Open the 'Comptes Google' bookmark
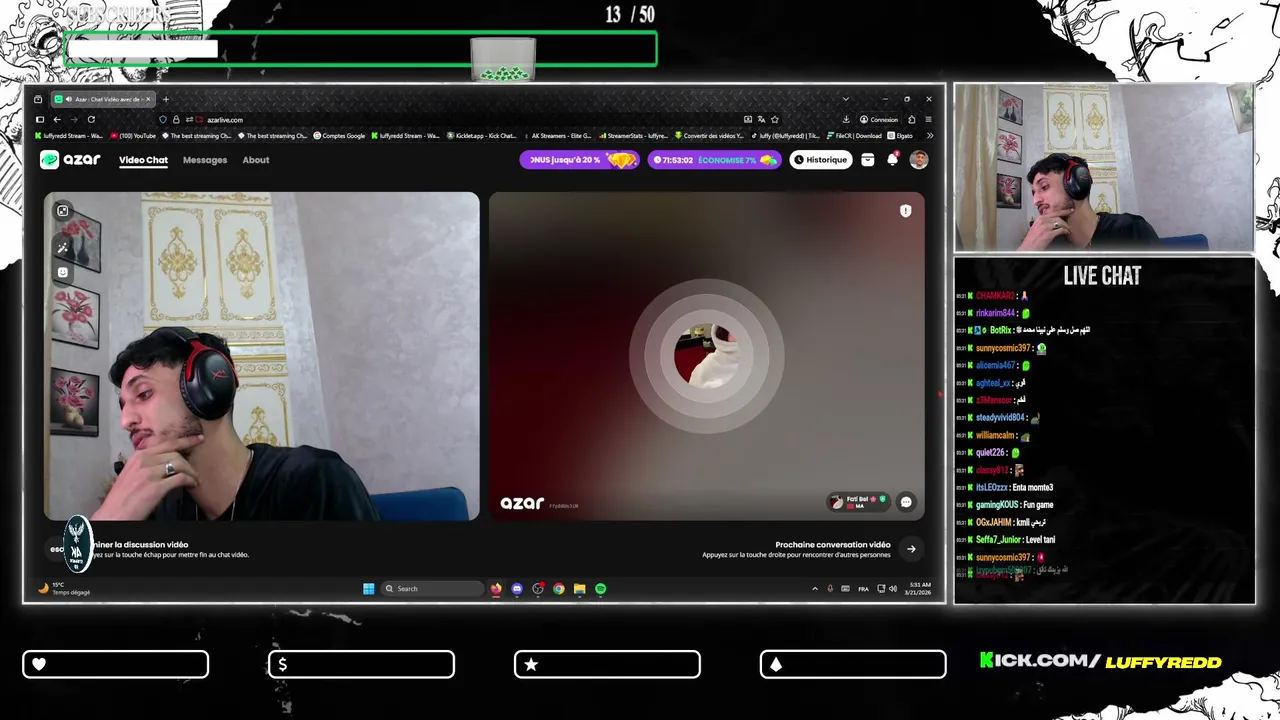Screen dimensions: 1280x720 pyautogui.click(x=340, y=135)
